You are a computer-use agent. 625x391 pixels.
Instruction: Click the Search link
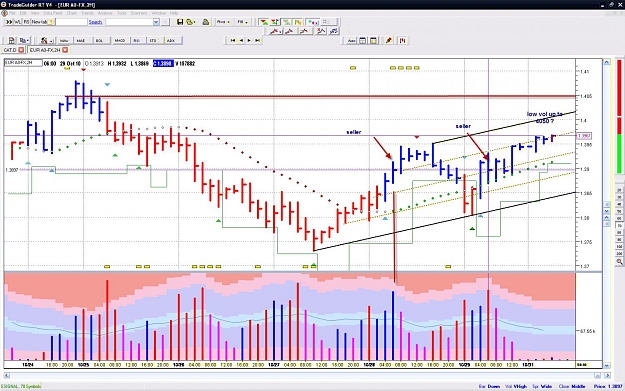pos(95,22)
